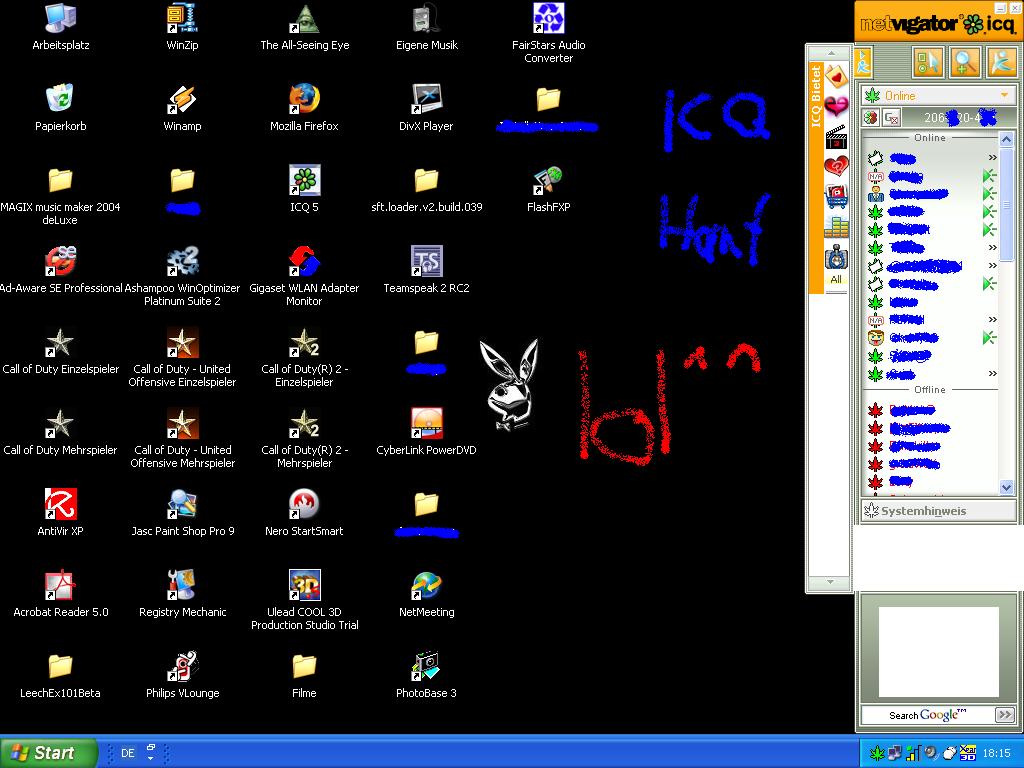The image size is (1024, 768).
Task: Click the DE language indicator in taskbar
Action: (127, 753)
